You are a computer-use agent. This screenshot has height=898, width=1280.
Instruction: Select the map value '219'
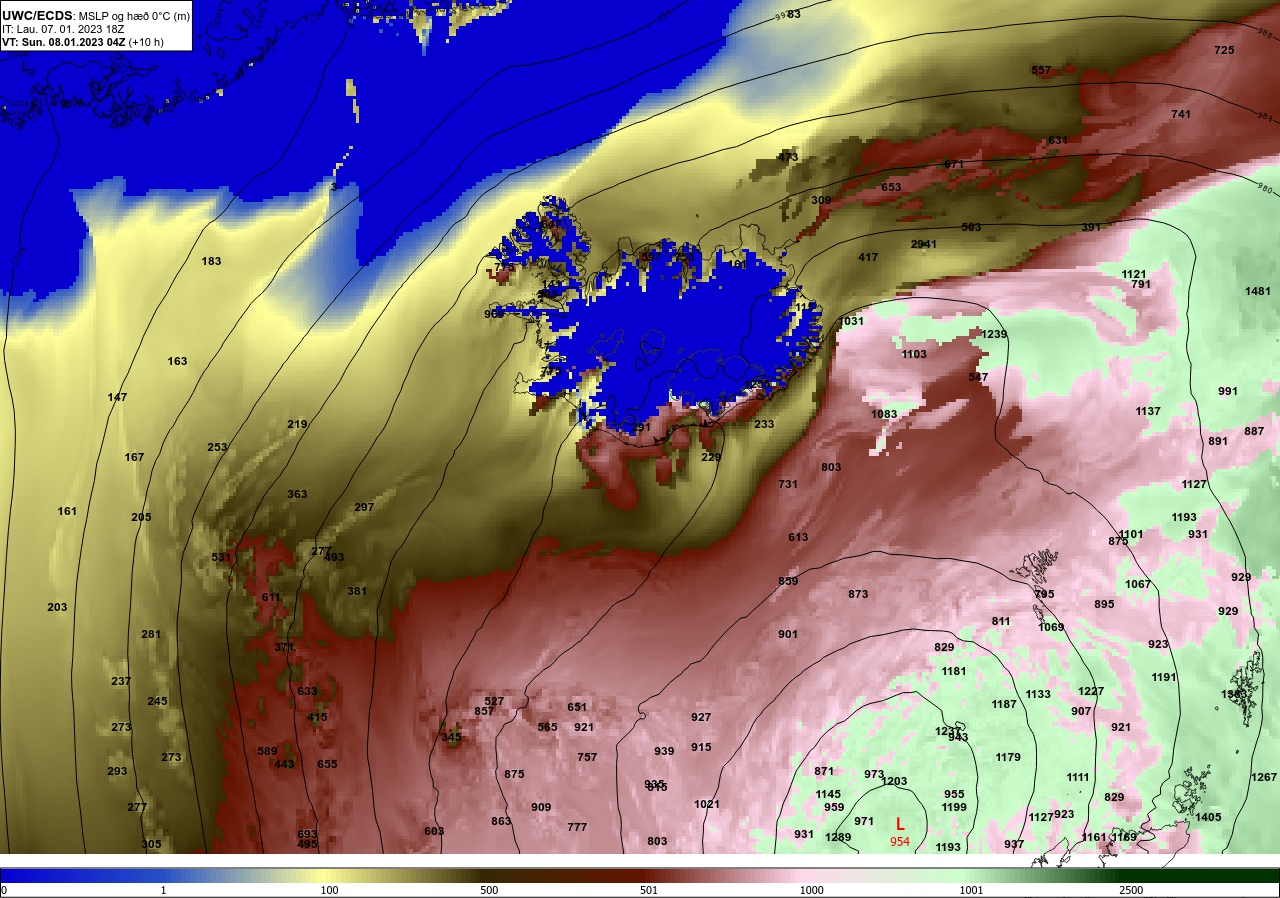click(x=297, y=424)
